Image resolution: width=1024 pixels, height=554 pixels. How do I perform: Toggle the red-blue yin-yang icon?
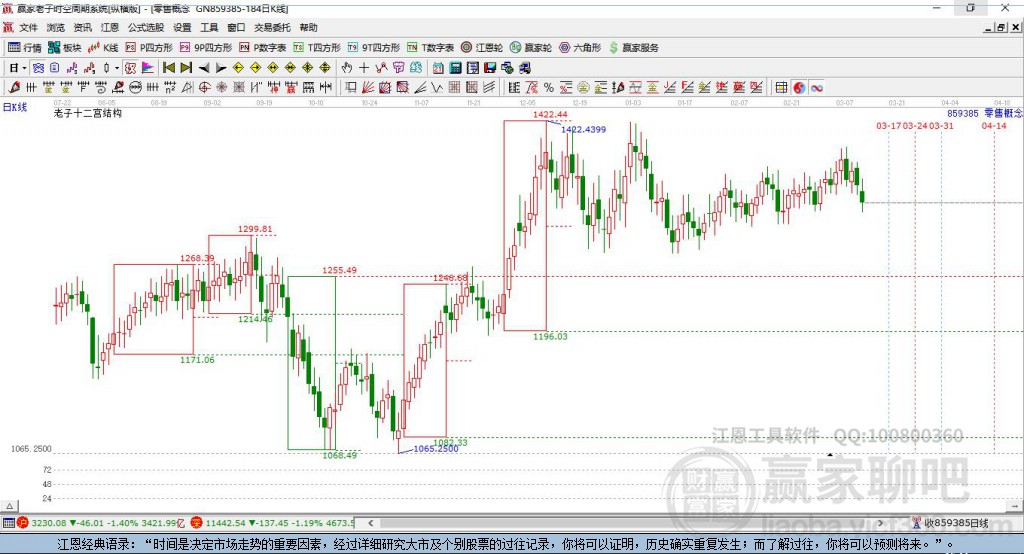[799, 88]
